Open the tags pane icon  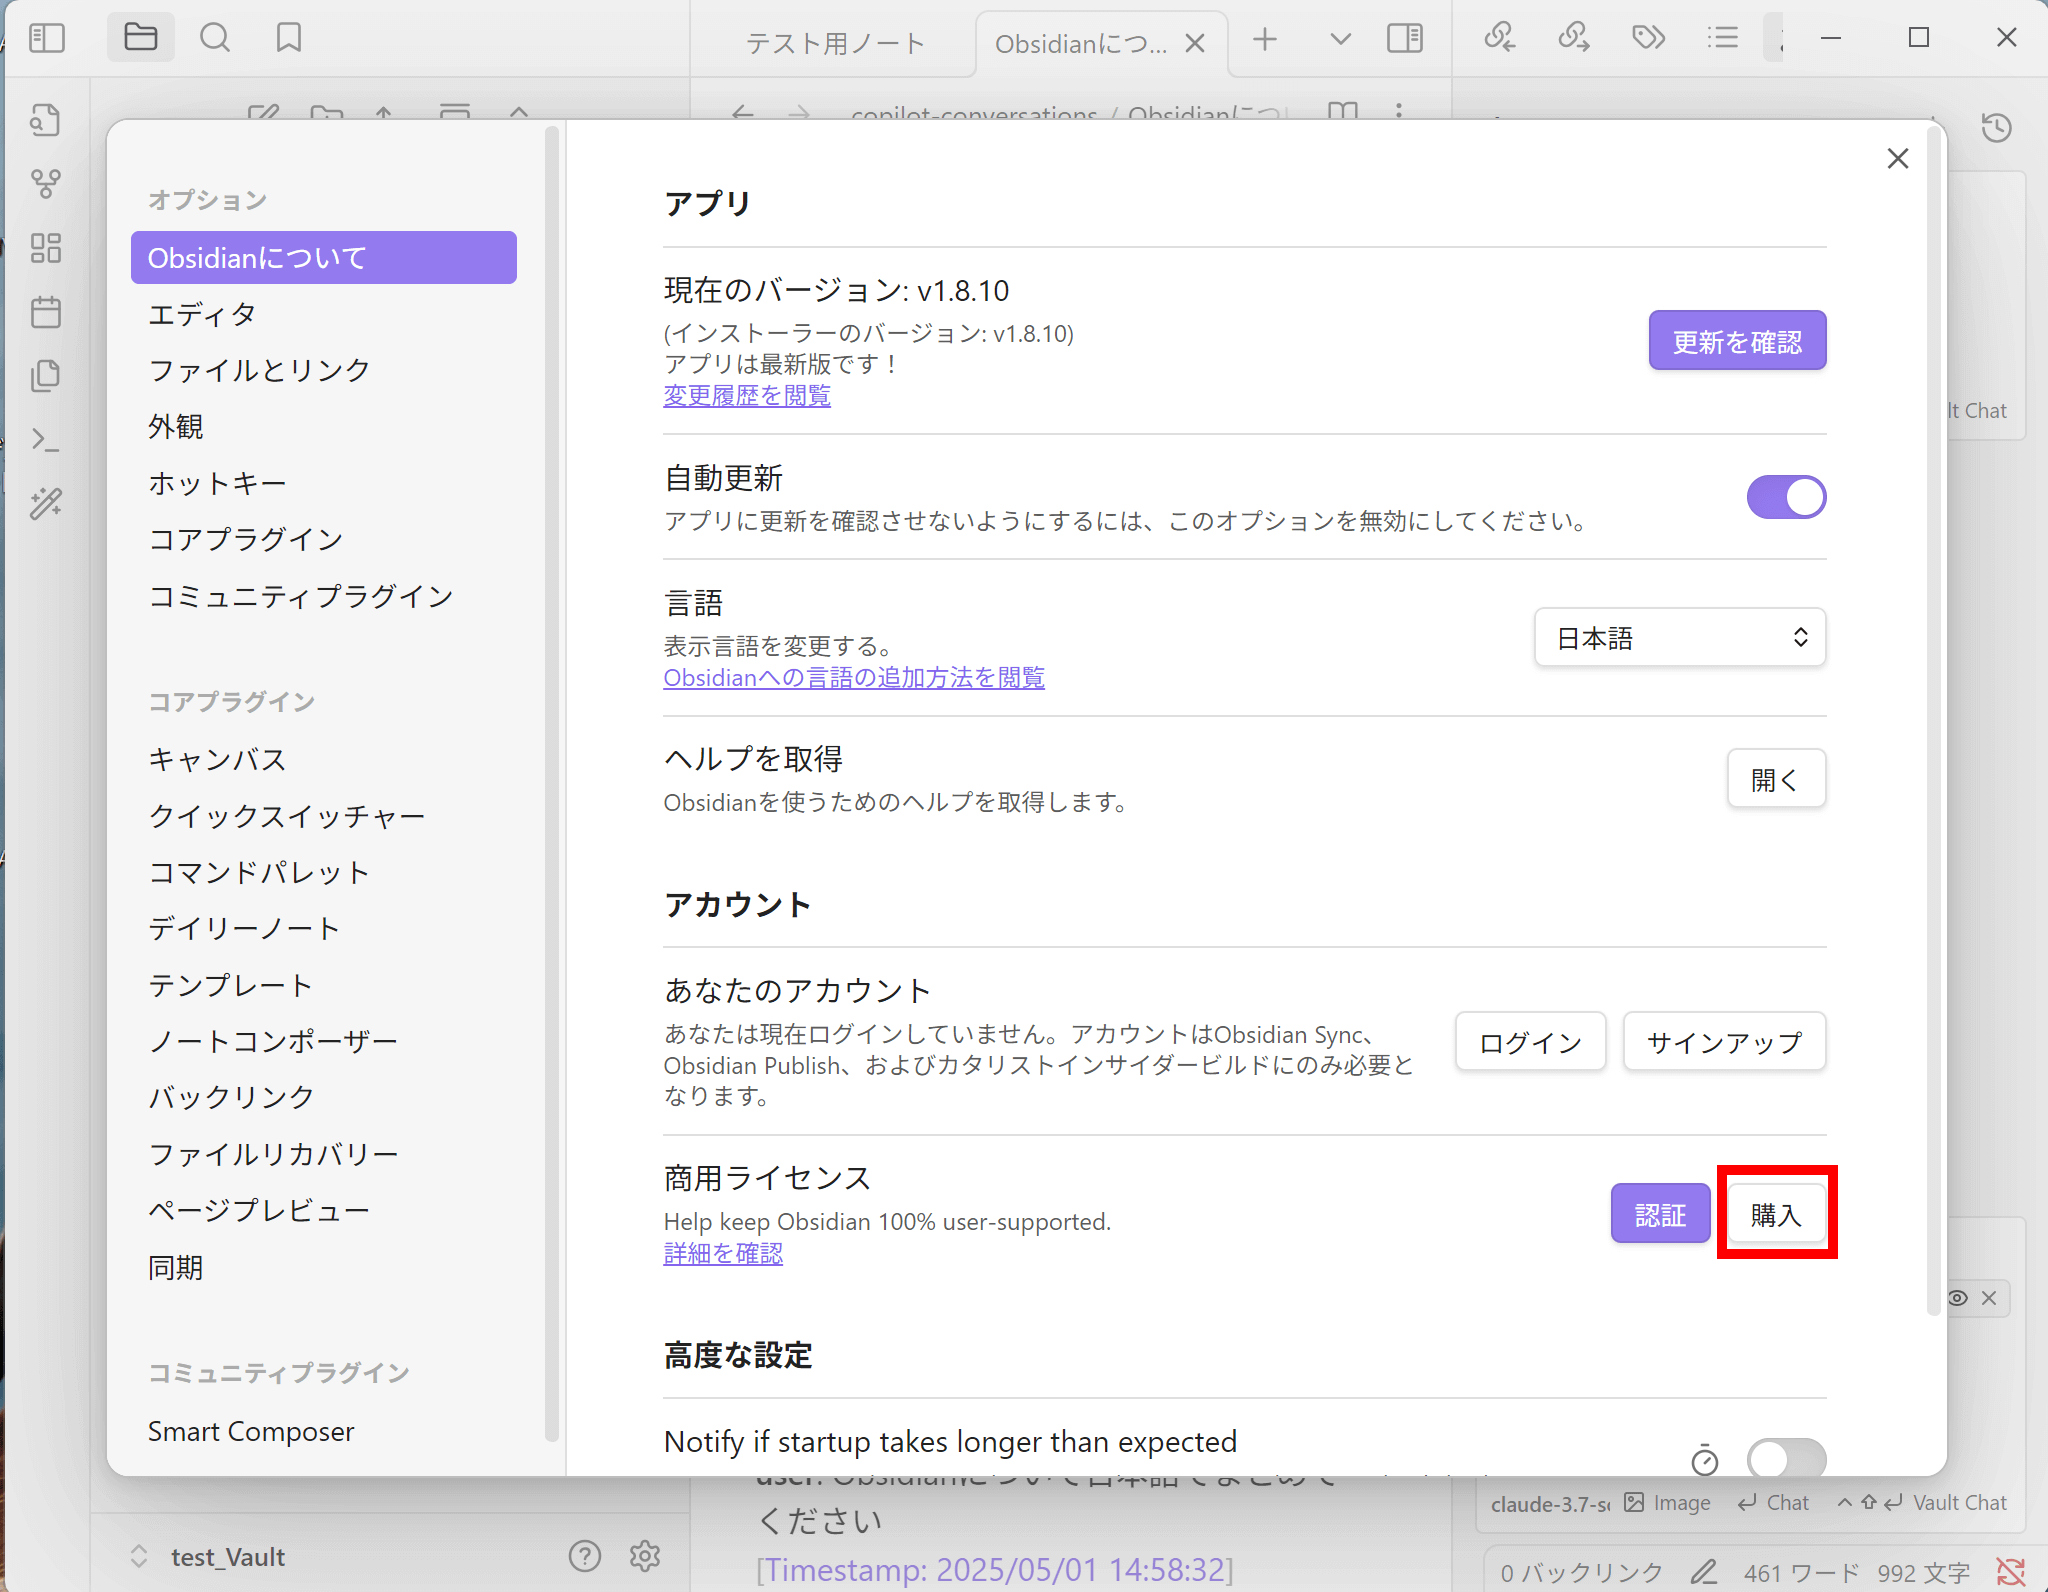pyautogui.click(x=1648, y=38)
